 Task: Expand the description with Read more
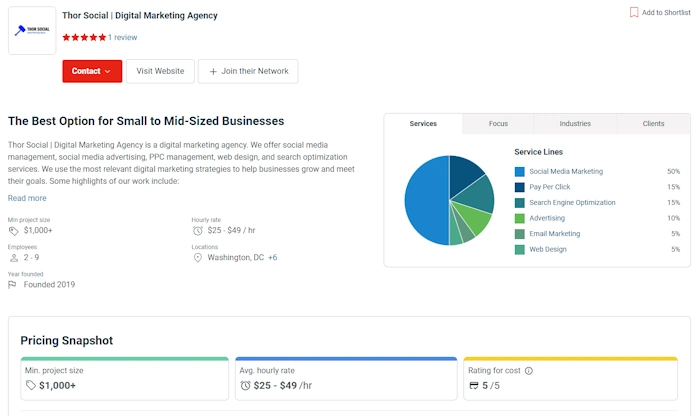(27, 198)
